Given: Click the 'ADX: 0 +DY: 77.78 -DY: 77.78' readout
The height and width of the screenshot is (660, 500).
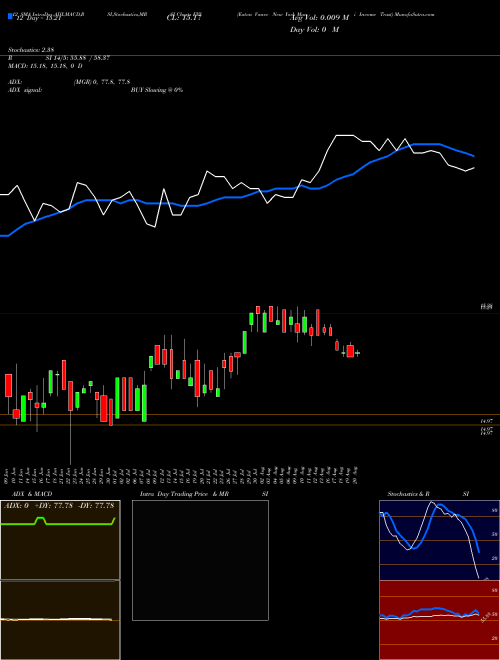Looking at the screenshot, I should [x=59, y=506].
